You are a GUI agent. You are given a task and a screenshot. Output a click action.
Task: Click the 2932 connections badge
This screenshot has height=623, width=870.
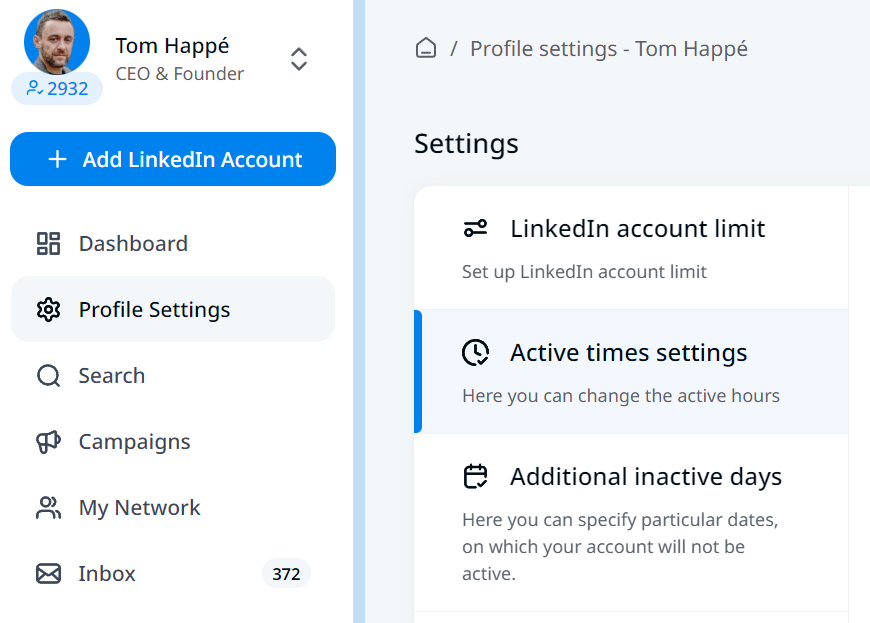tap(57, 89)
